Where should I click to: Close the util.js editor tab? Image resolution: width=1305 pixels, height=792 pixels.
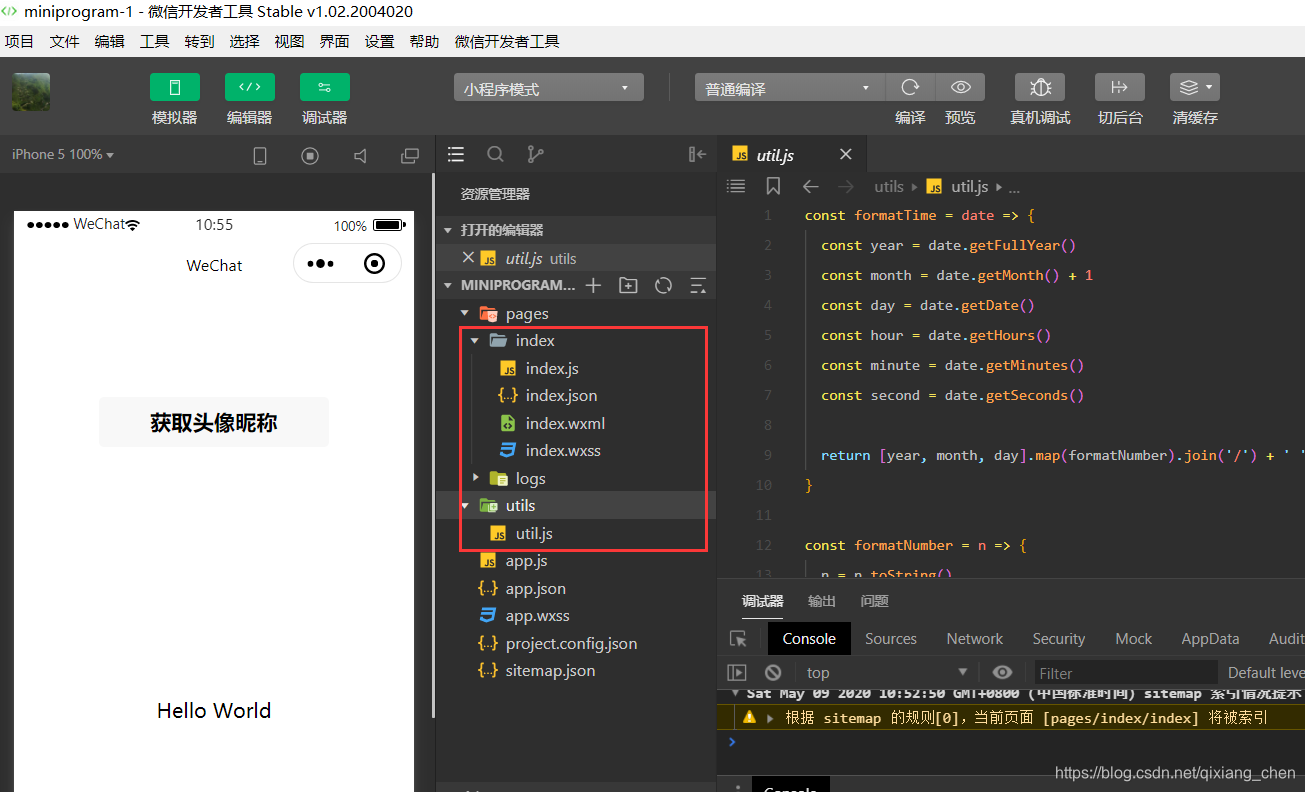tap(846, 154)
